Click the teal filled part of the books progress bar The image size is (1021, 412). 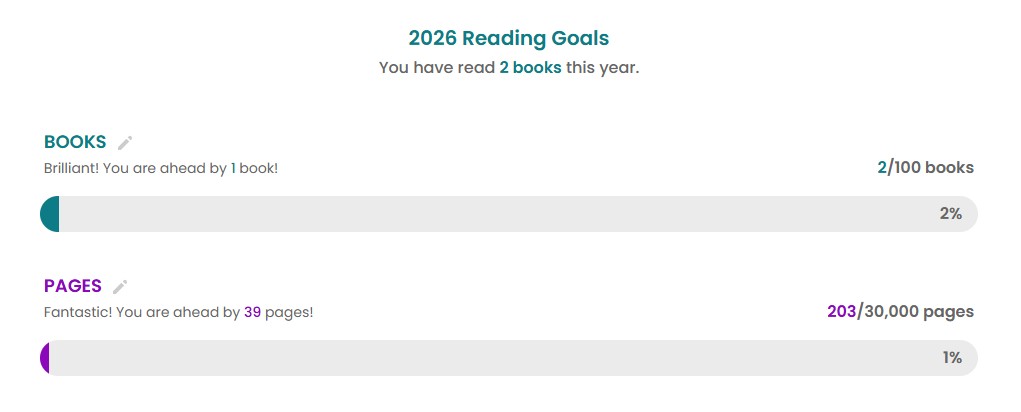click(x=50, y=214)
